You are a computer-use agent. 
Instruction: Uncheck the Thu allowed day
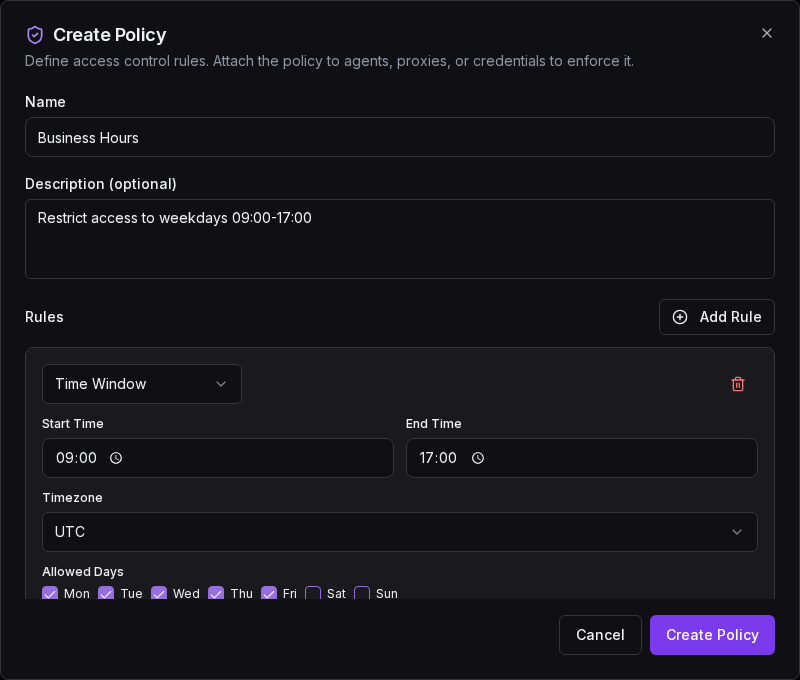pyautogui.click(x=216, y=593)
